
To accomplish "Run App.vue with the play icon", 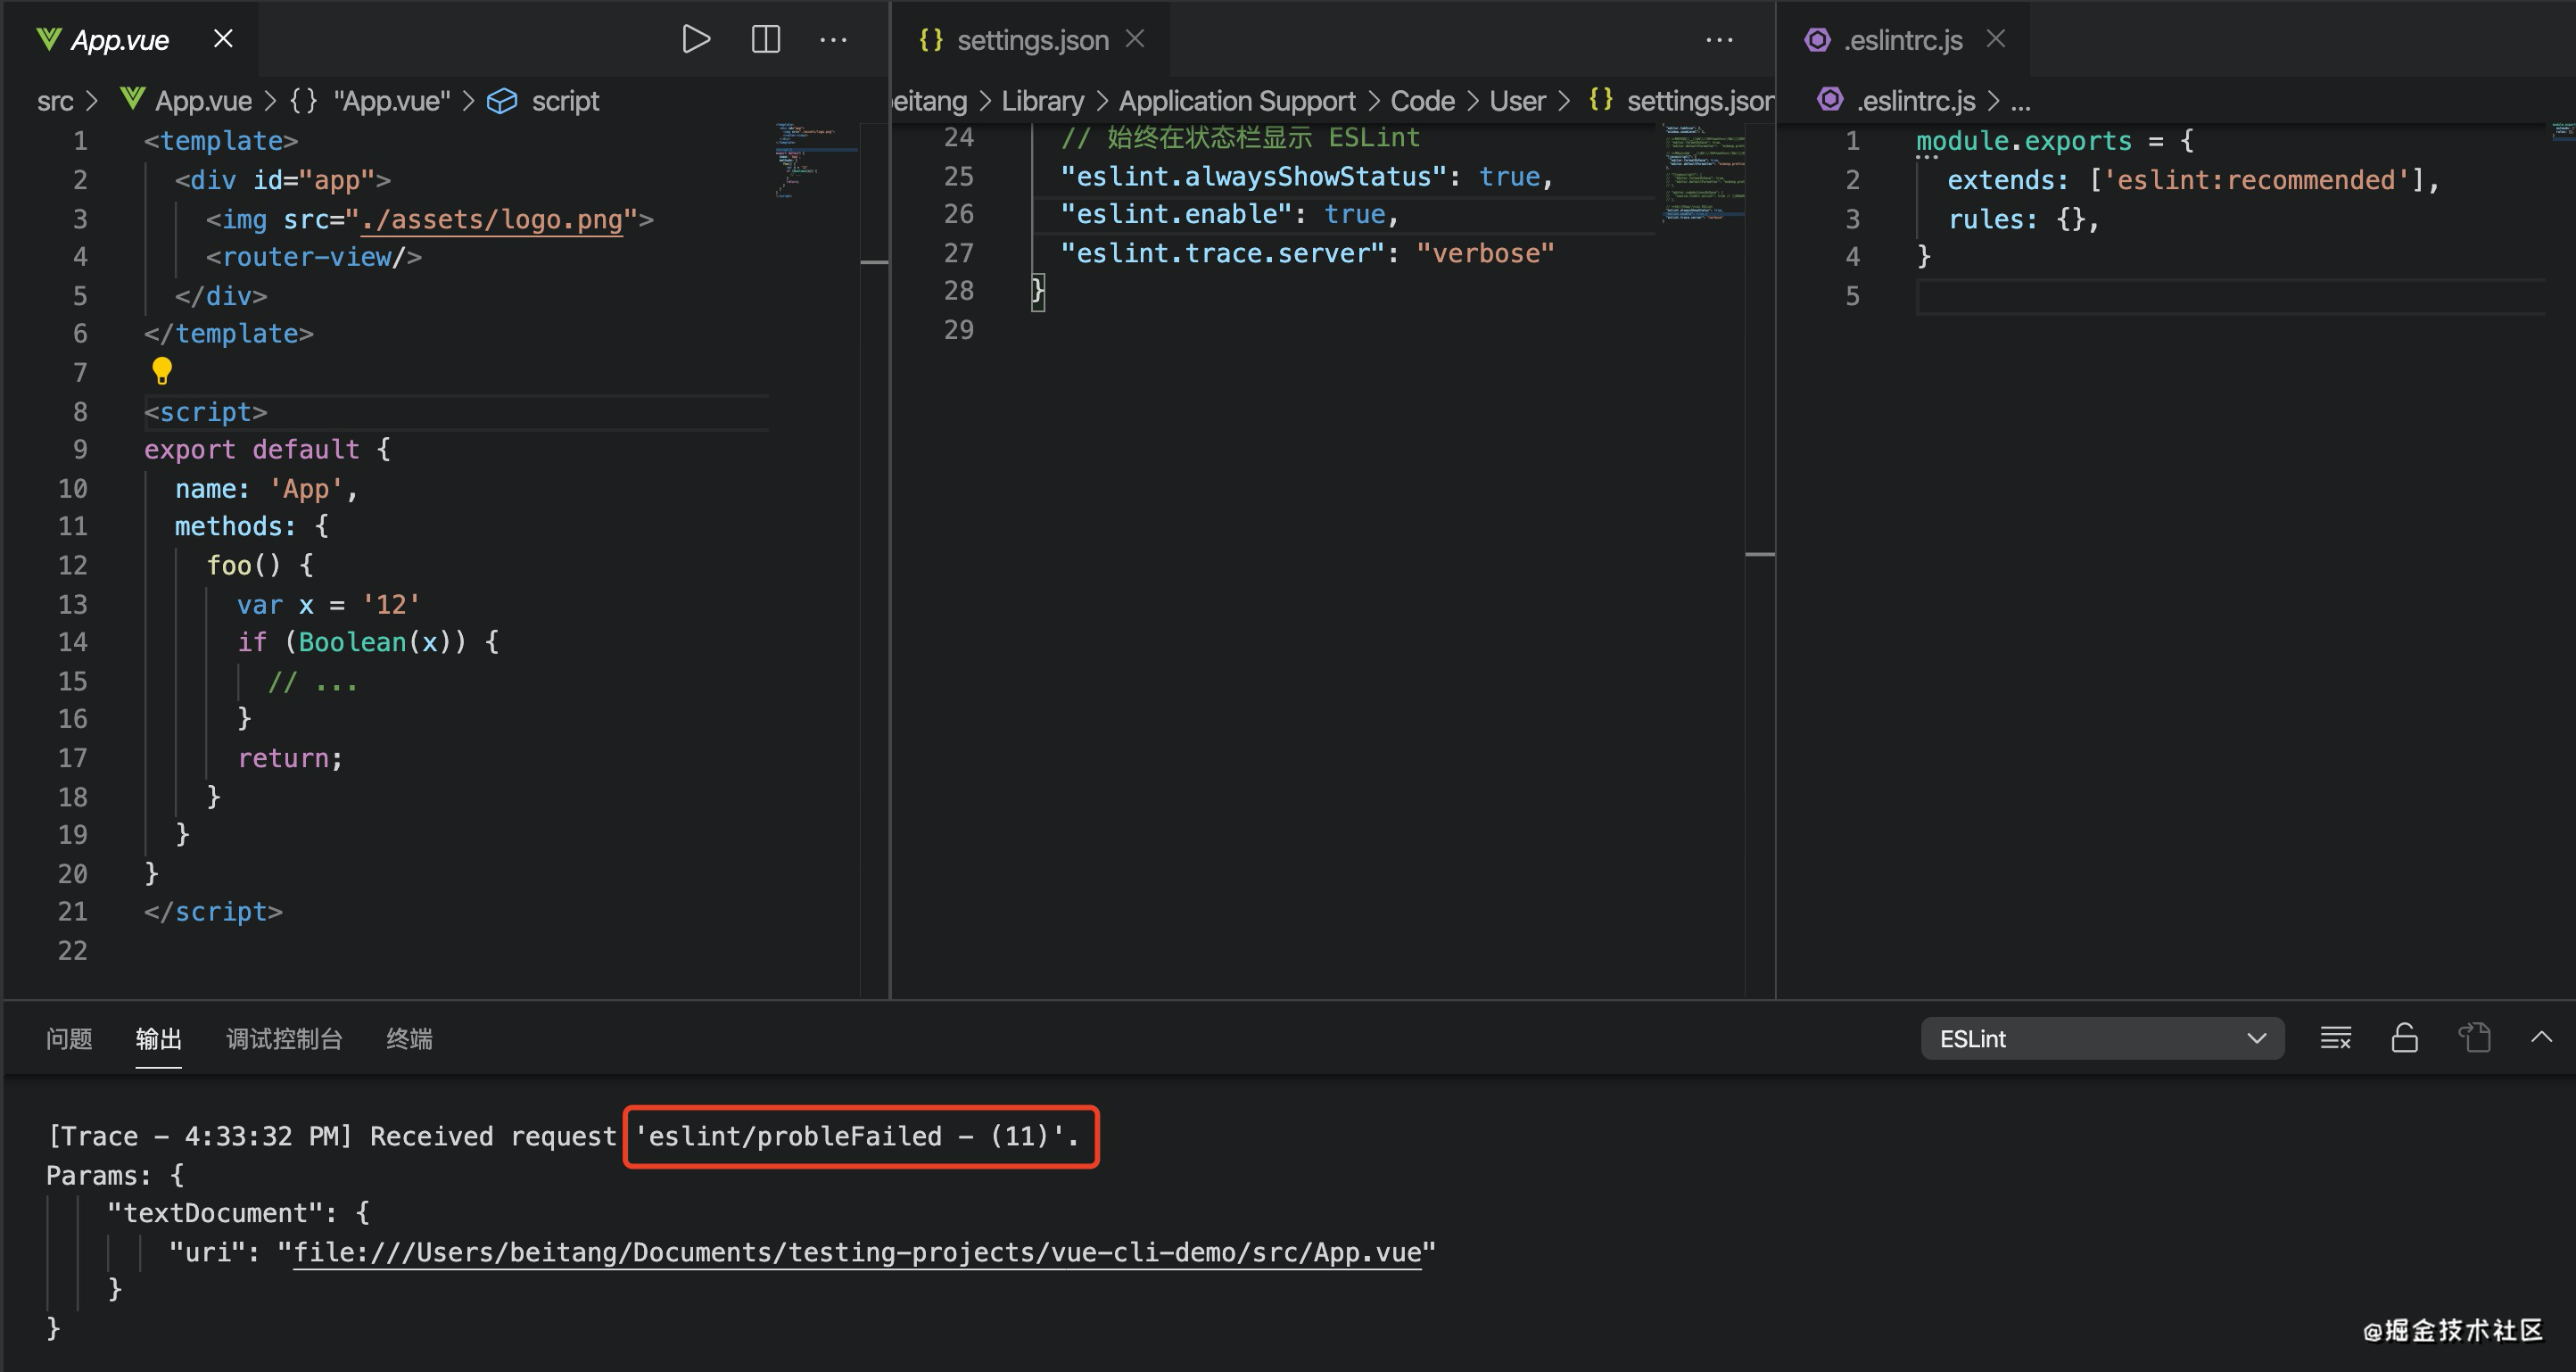I will point(695,40).
